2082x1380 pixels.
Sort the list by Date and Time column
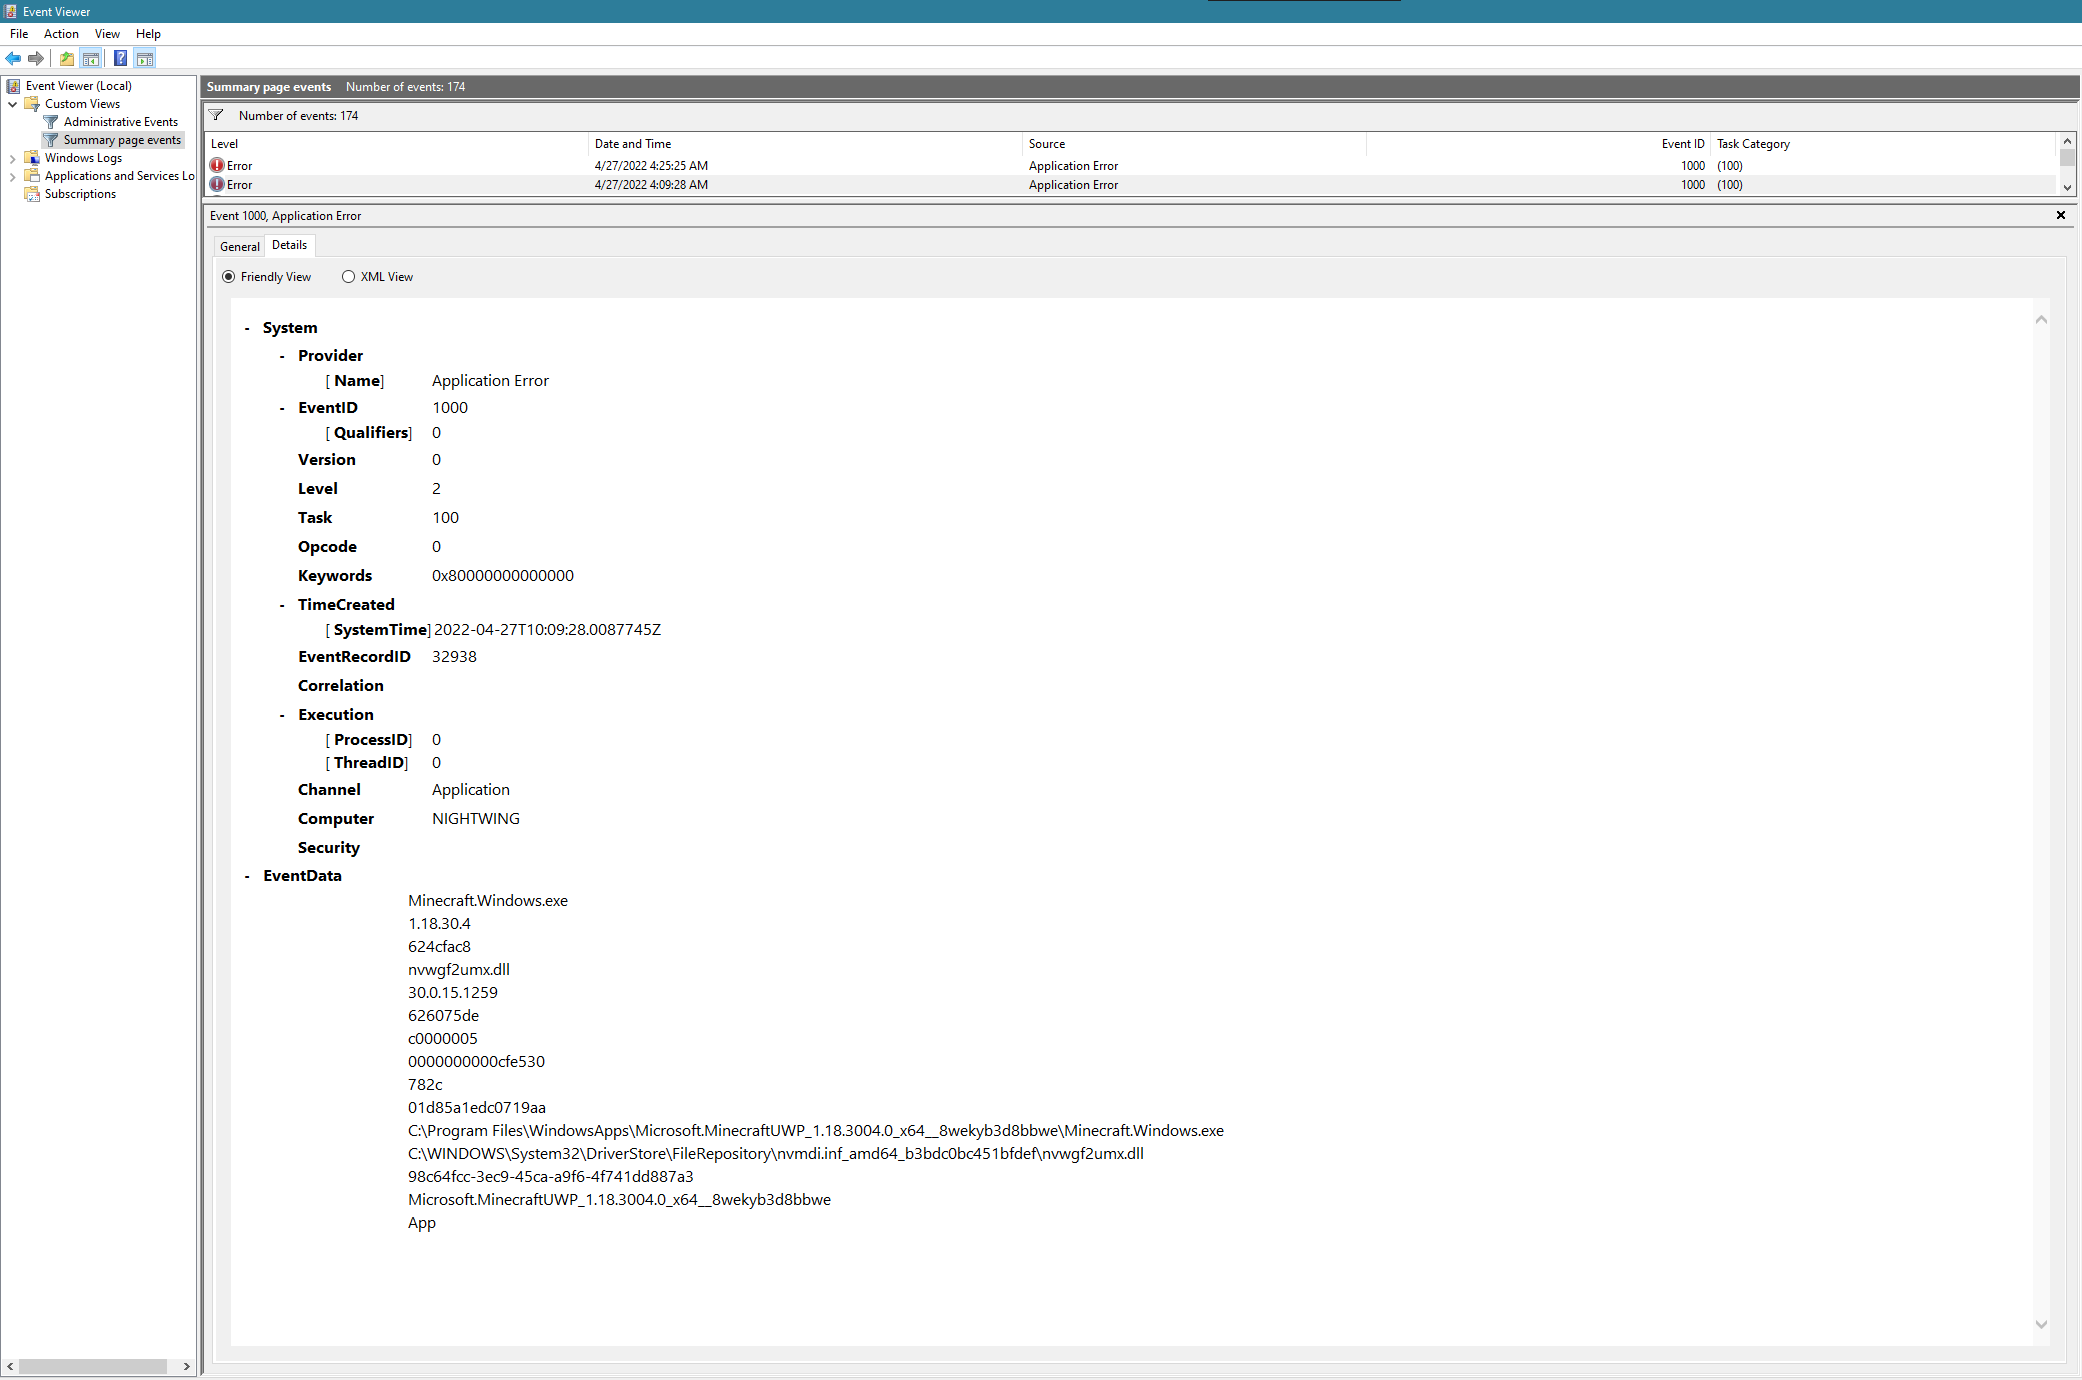click(x=632, y=144)
